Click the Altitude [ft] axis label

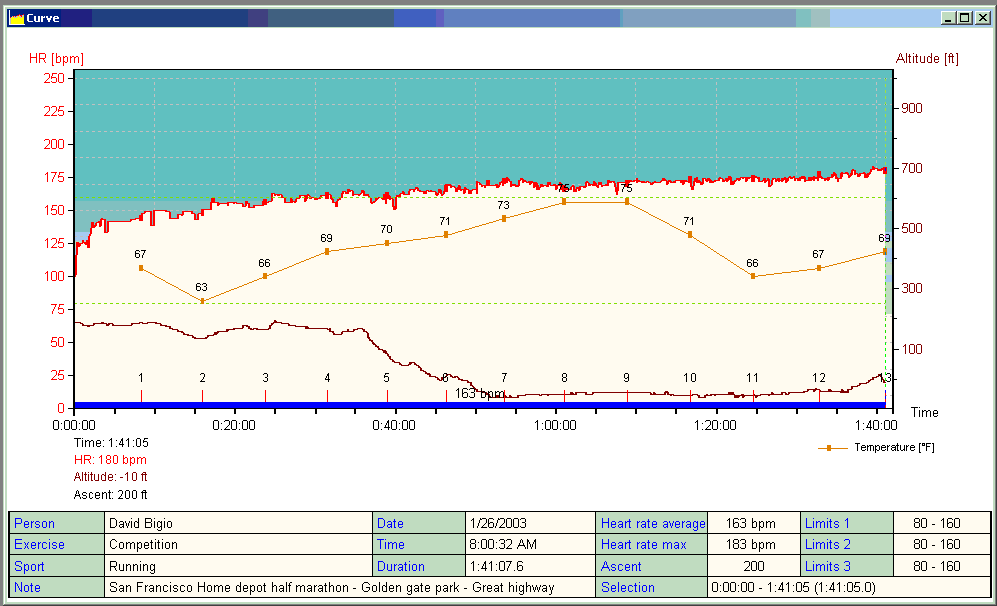pyautogui.click(x=927, y=58)
